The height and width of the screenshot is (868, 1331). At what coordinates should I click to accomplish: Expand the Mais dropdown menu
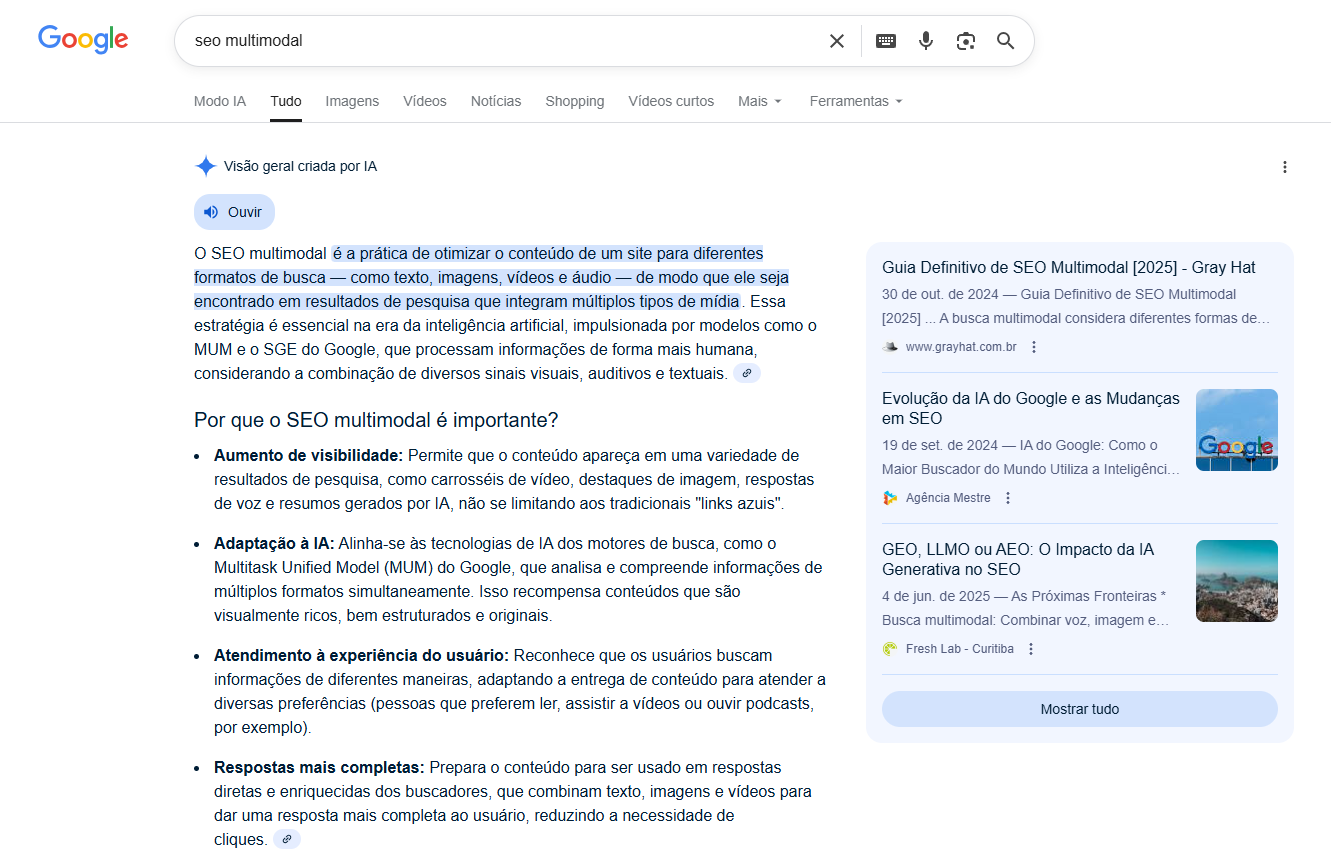point(760,101)
